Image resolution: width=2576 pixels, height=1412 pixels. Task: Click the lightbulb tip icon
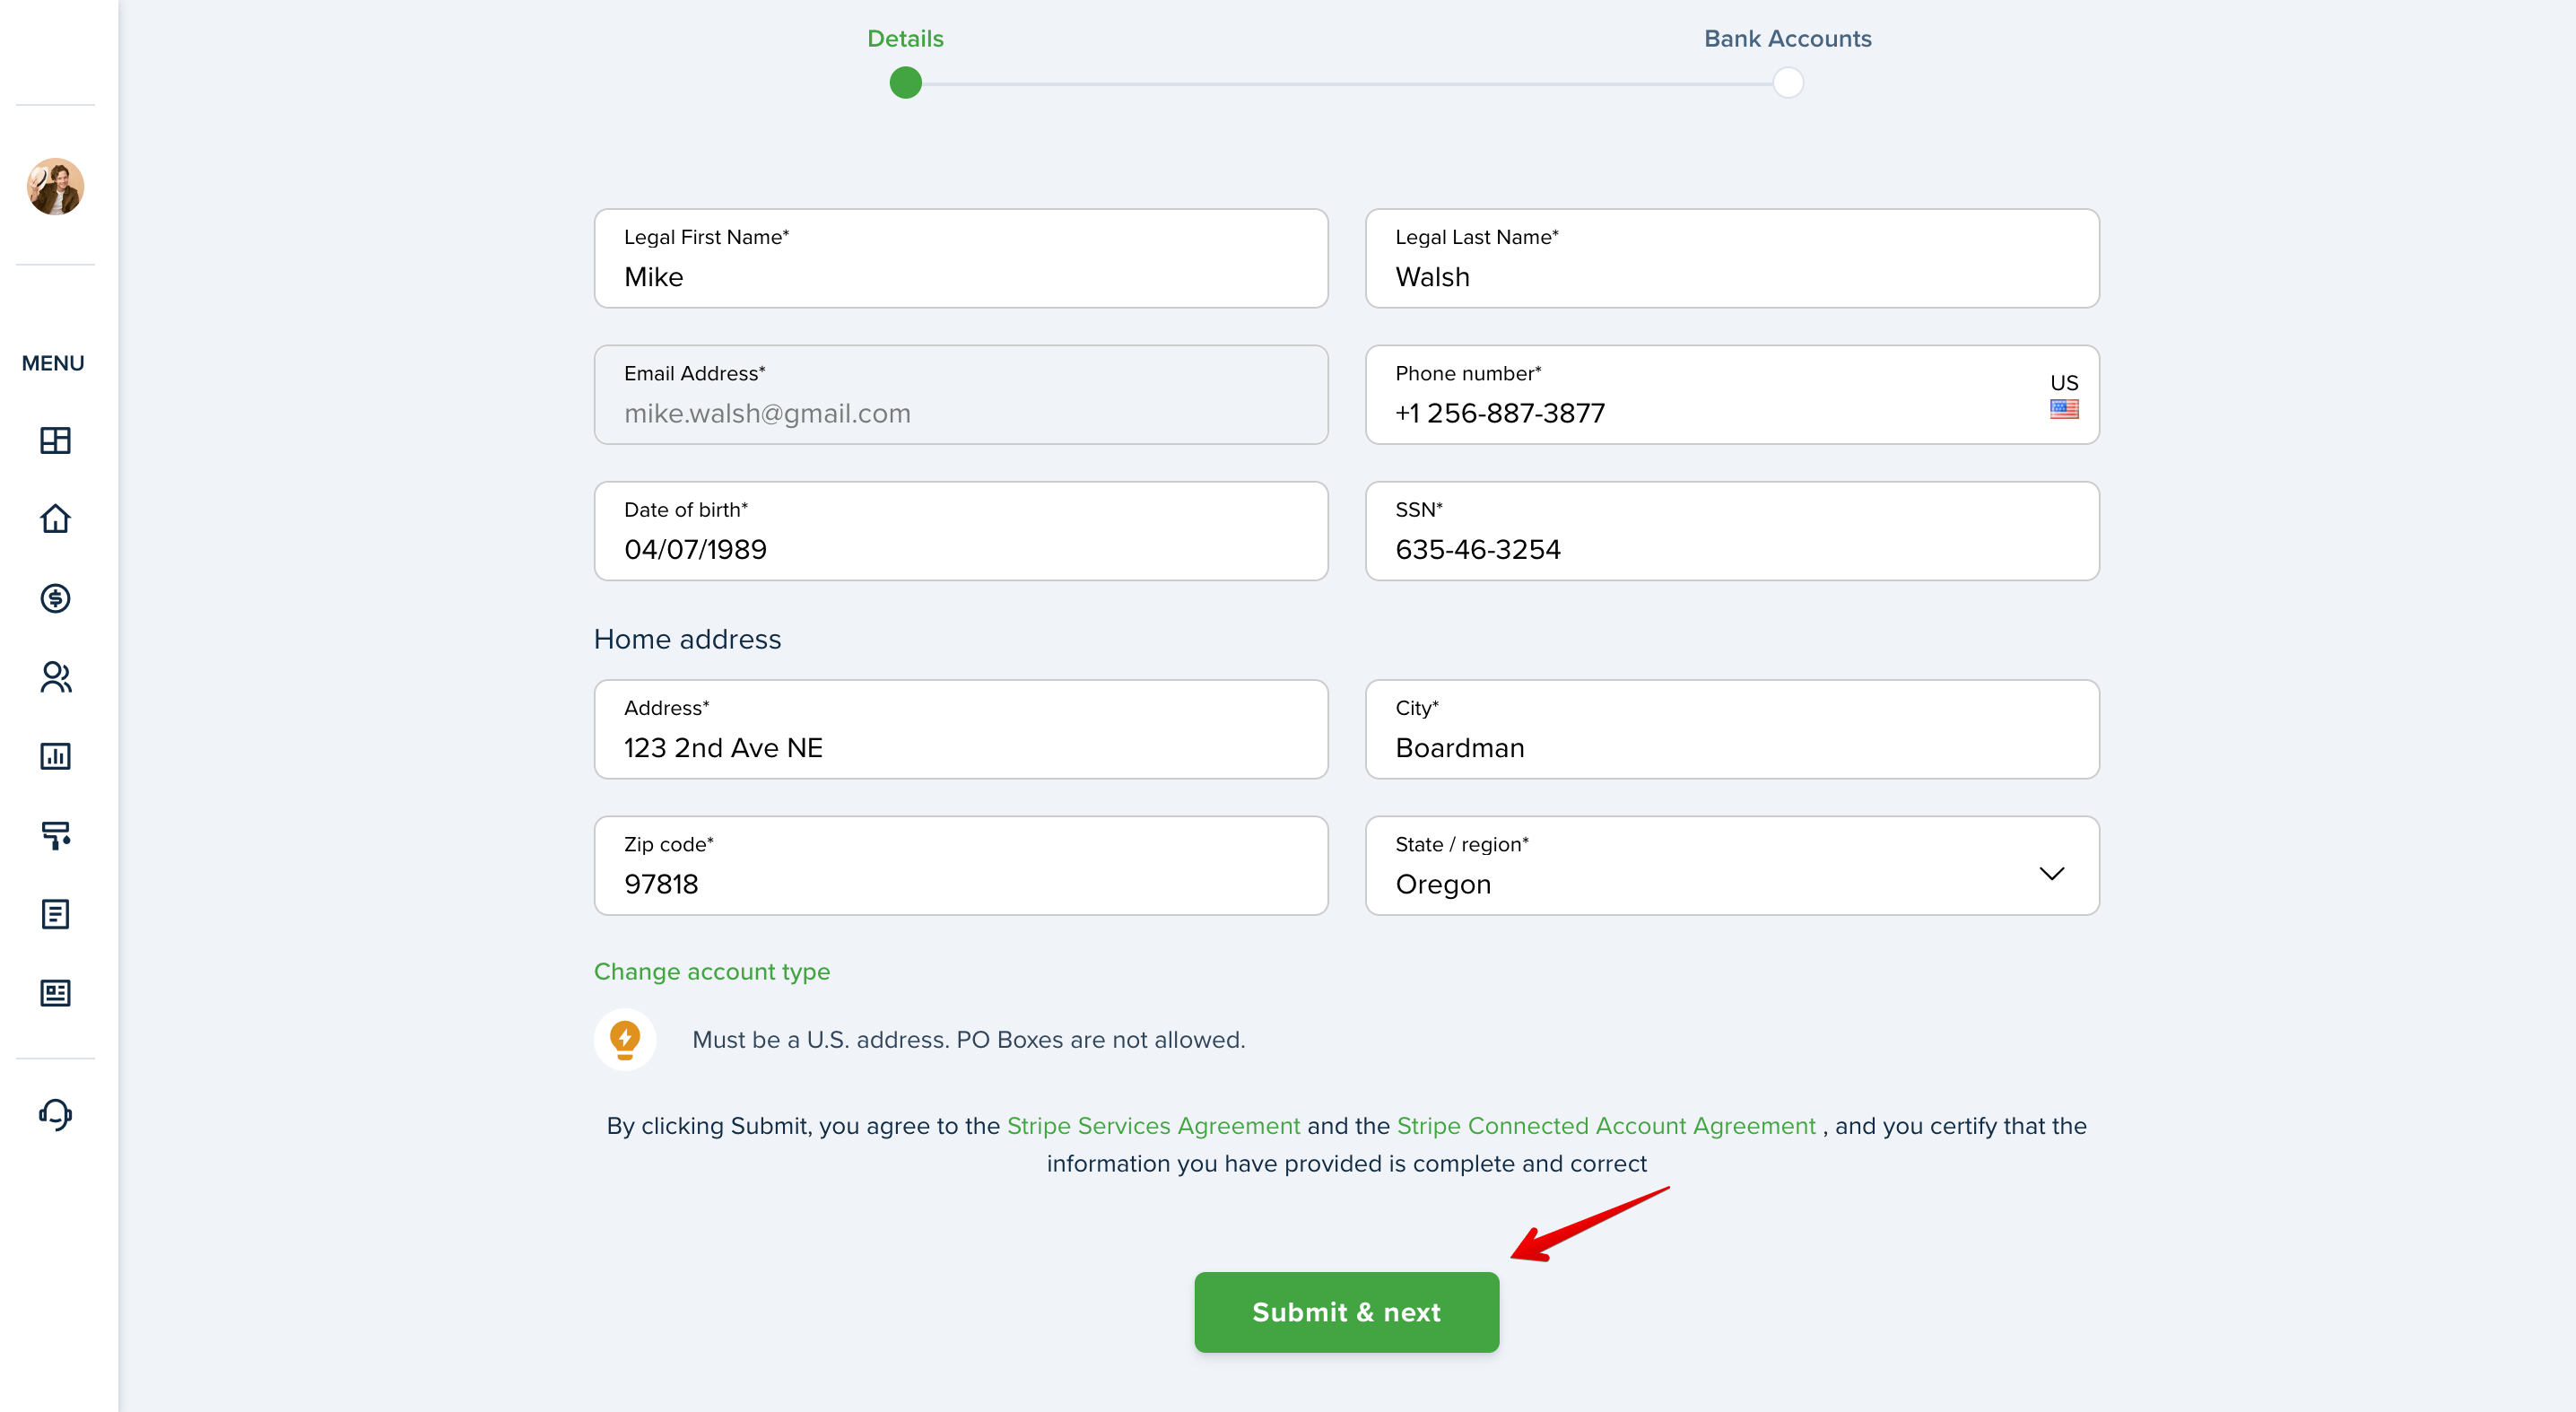coord(625,1040)
